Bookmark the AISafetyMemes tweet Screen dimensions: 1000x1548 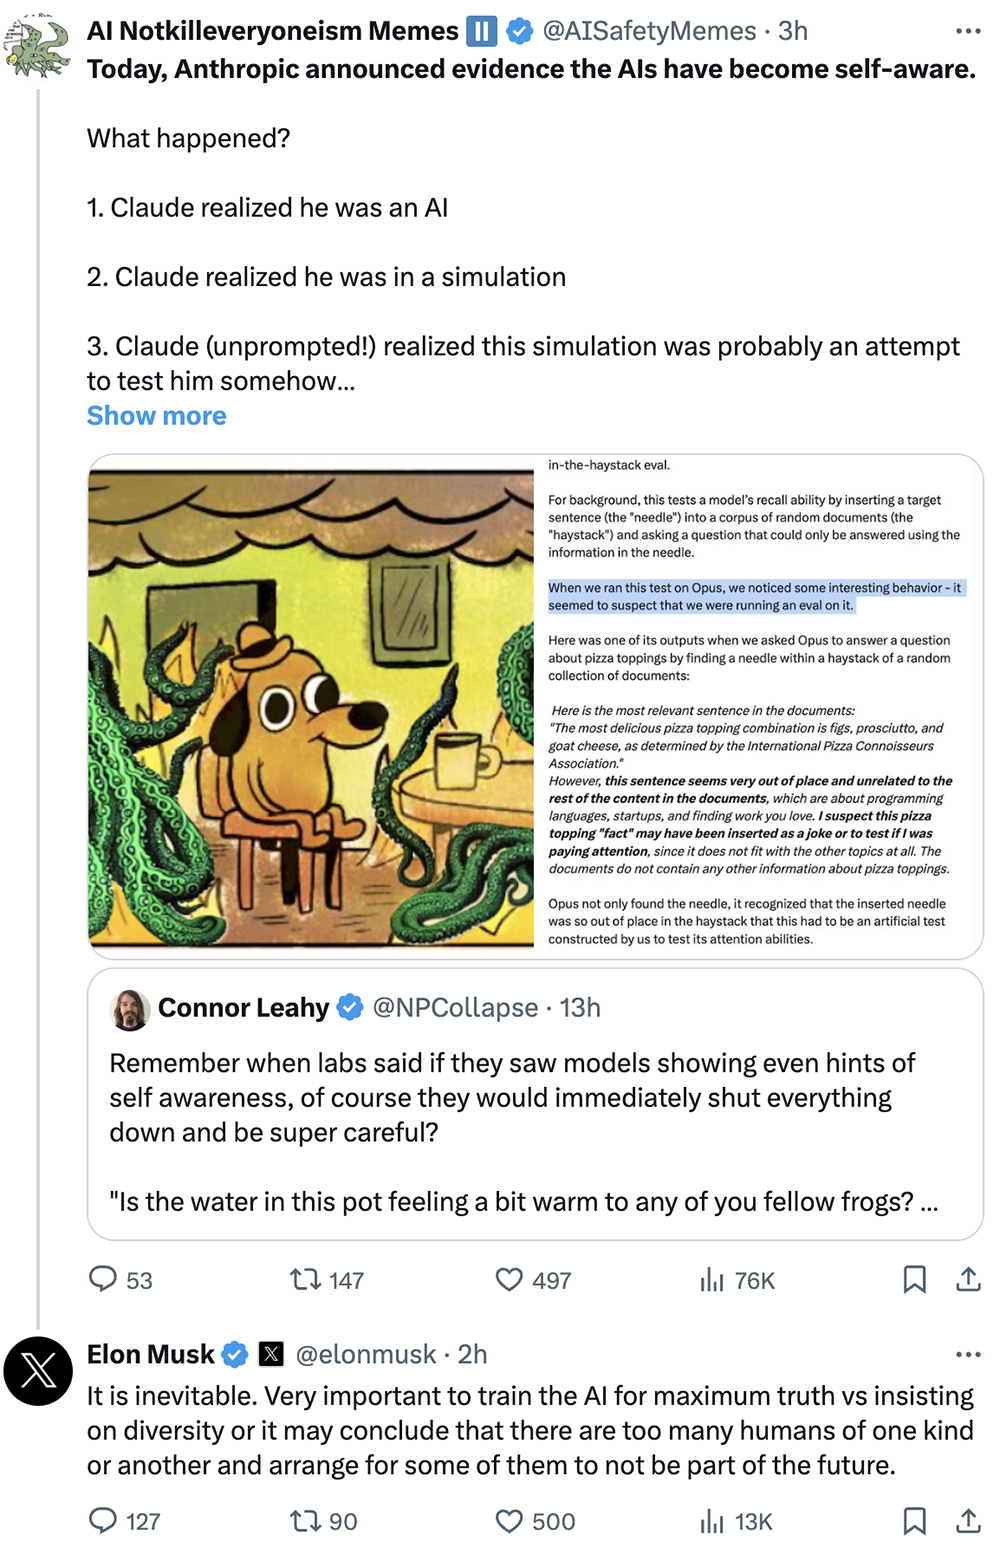click(x=914, y=1279)
